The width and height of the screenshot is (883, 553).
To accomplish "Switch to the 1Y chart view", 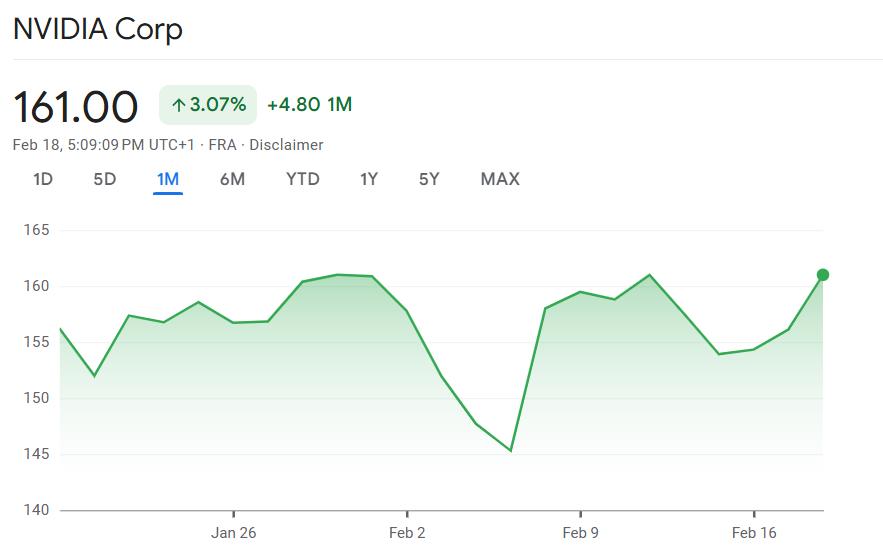I will tap(369, 179).
